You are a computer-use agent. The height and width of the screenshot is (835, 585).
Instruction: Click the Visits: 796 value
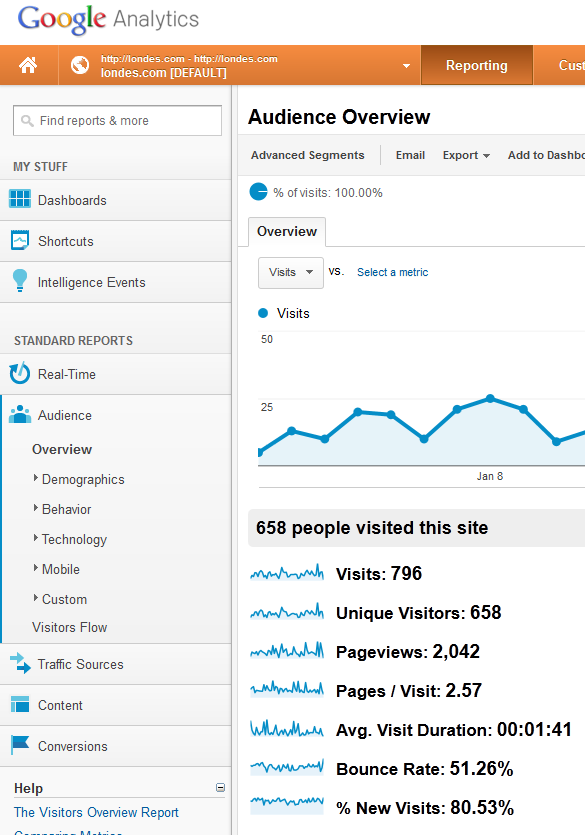click(379, 574)
